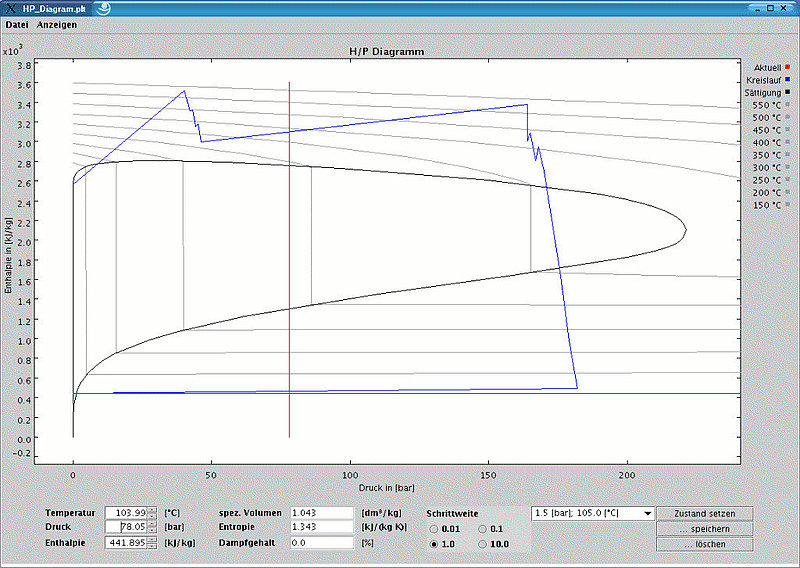Screen dimensions: 800x568
Task: Click the blue swirl icon in title bar
Action: (x=104, y=8)
